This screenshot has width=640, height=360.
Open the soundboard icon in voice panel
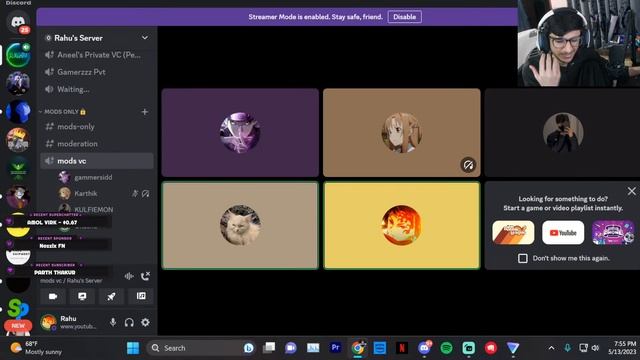click(141, 296)
